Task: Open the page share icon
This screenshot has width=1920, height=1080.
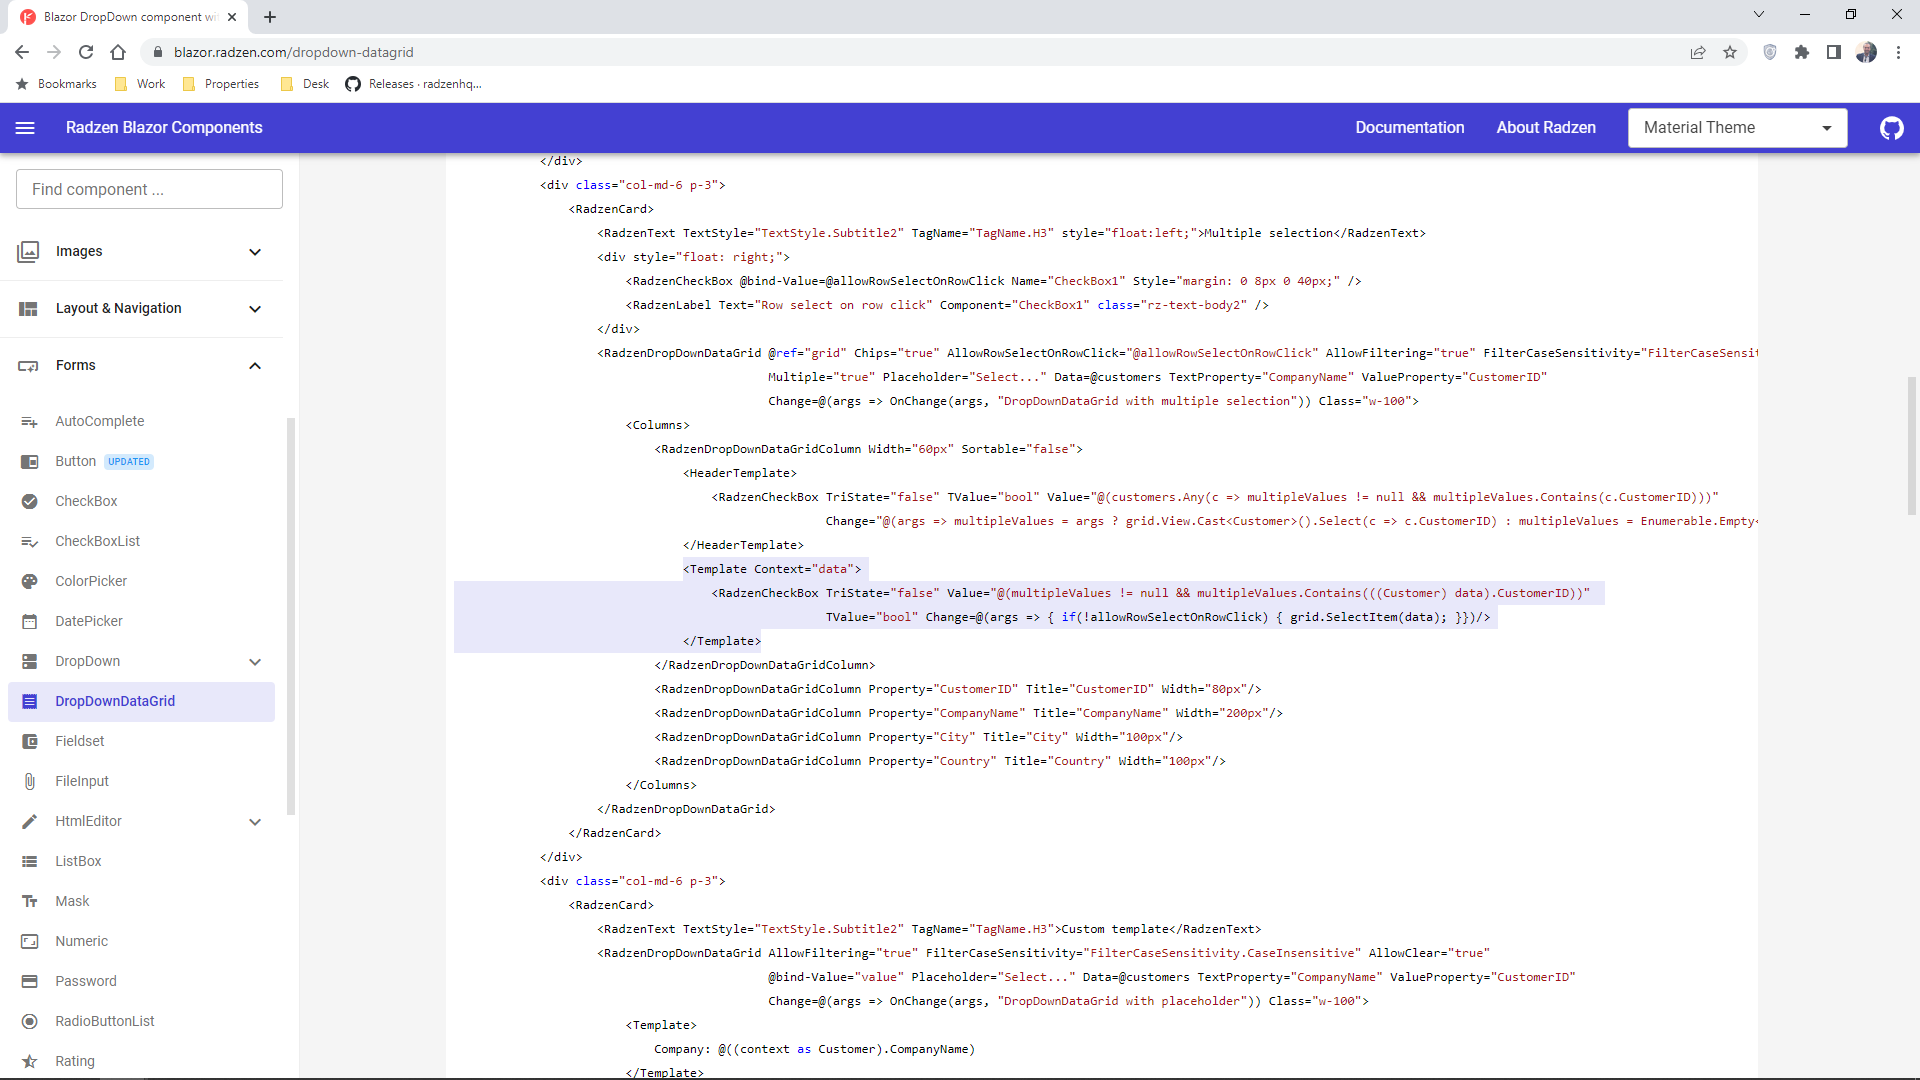Action: pyautogui.click(x=1698, y=52)
